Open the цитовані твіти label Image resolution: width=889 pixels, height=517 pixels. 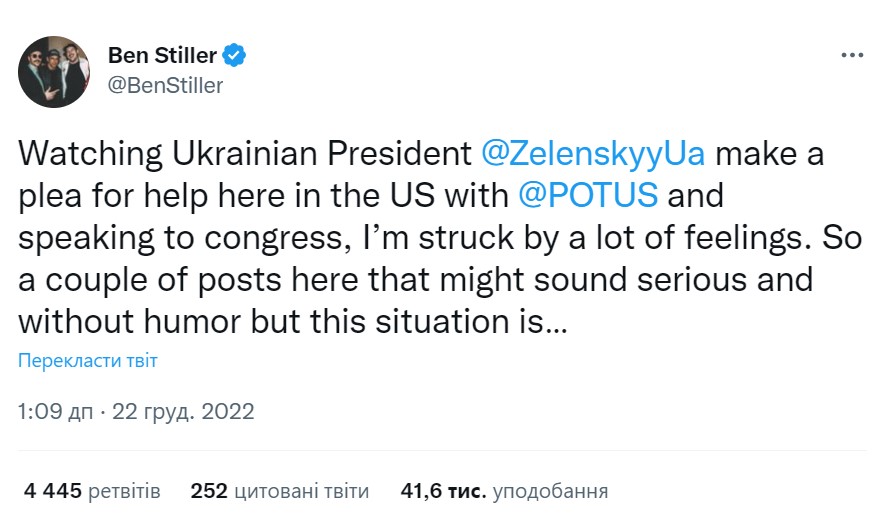pyautogui.click(x=301, y=491)
